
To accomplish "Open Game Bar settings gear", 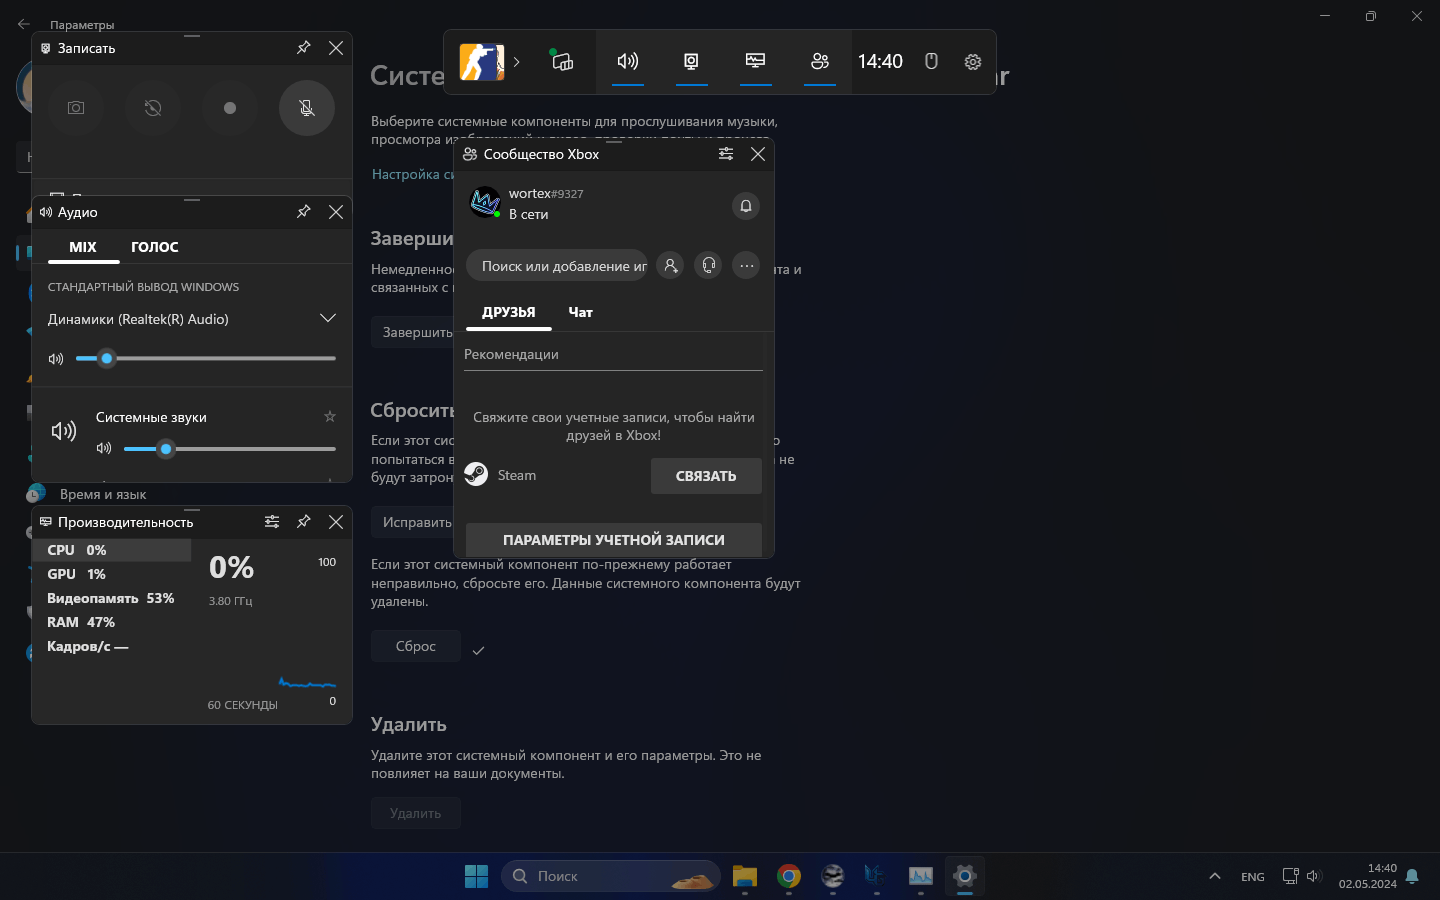I will coord(973,62).
